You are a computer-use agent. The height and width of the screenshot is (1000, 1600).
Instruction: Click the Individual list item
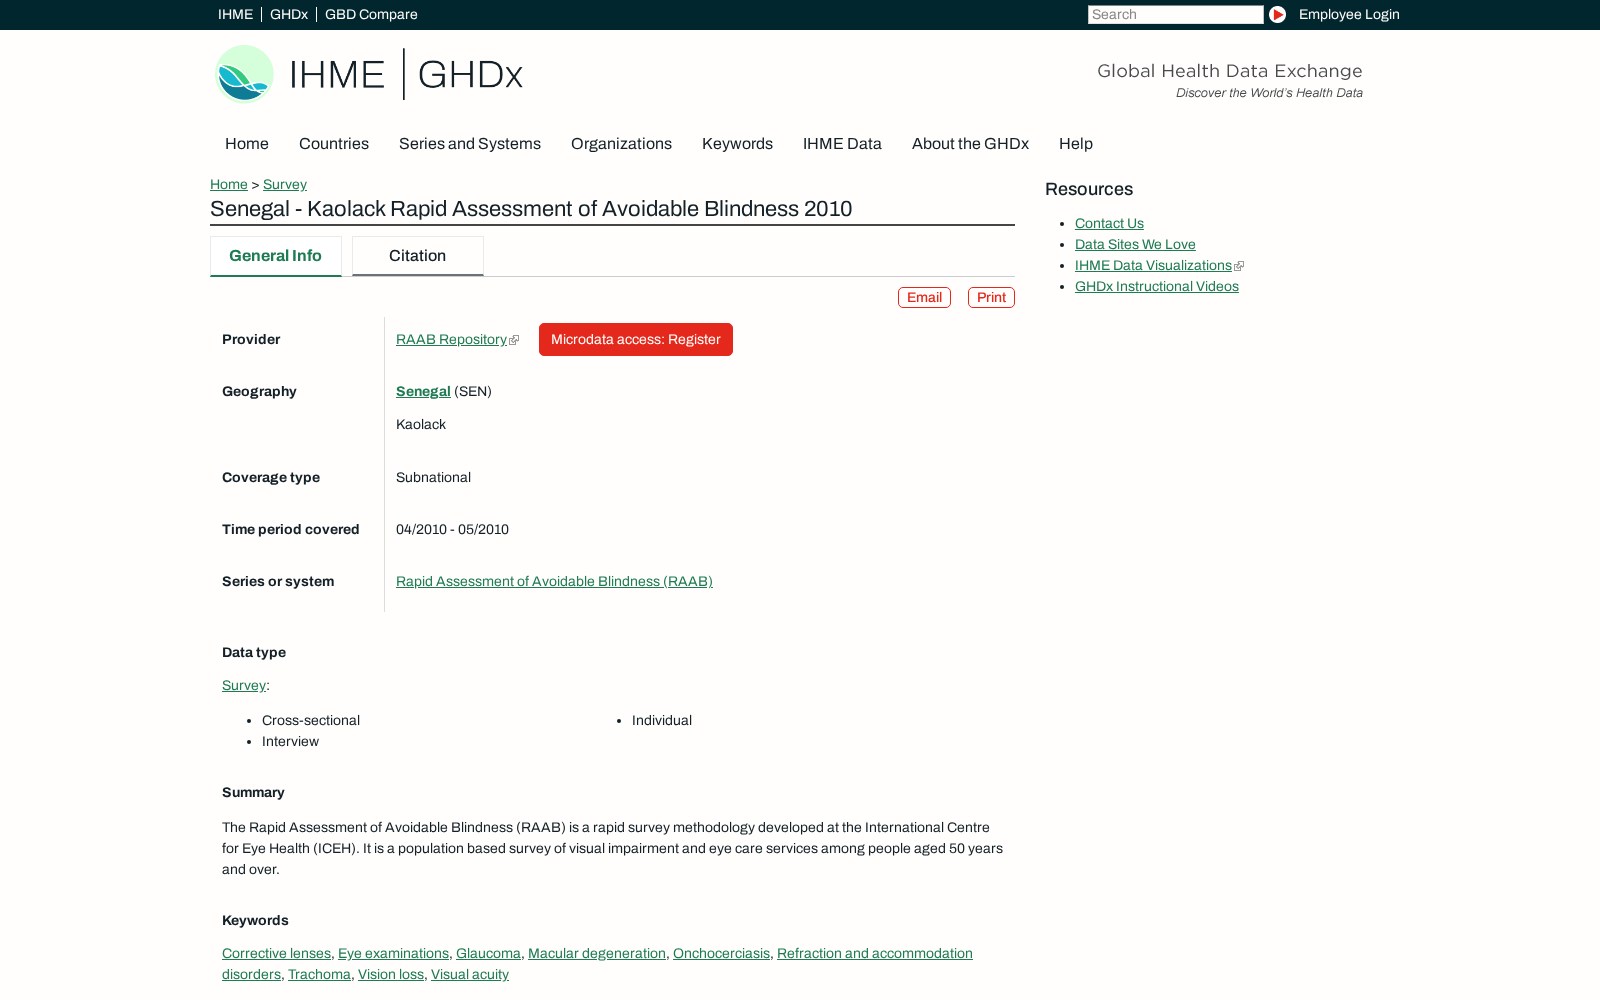click(662, 721)
